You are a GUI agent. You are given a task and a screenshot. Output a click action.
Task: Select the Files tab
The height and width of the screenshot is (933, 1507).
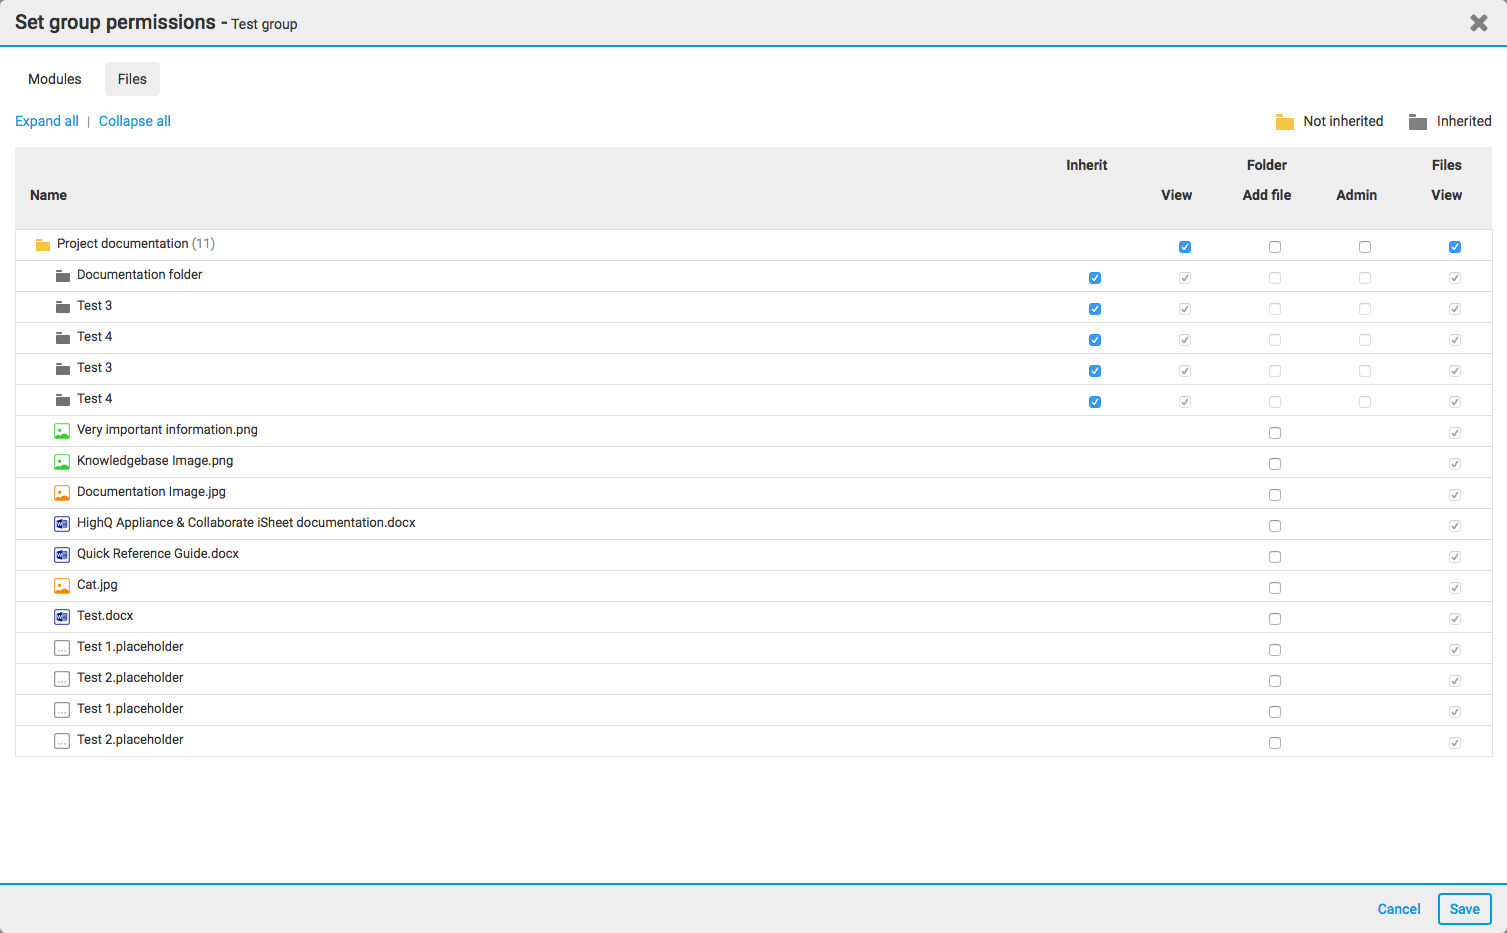point(132,79)
